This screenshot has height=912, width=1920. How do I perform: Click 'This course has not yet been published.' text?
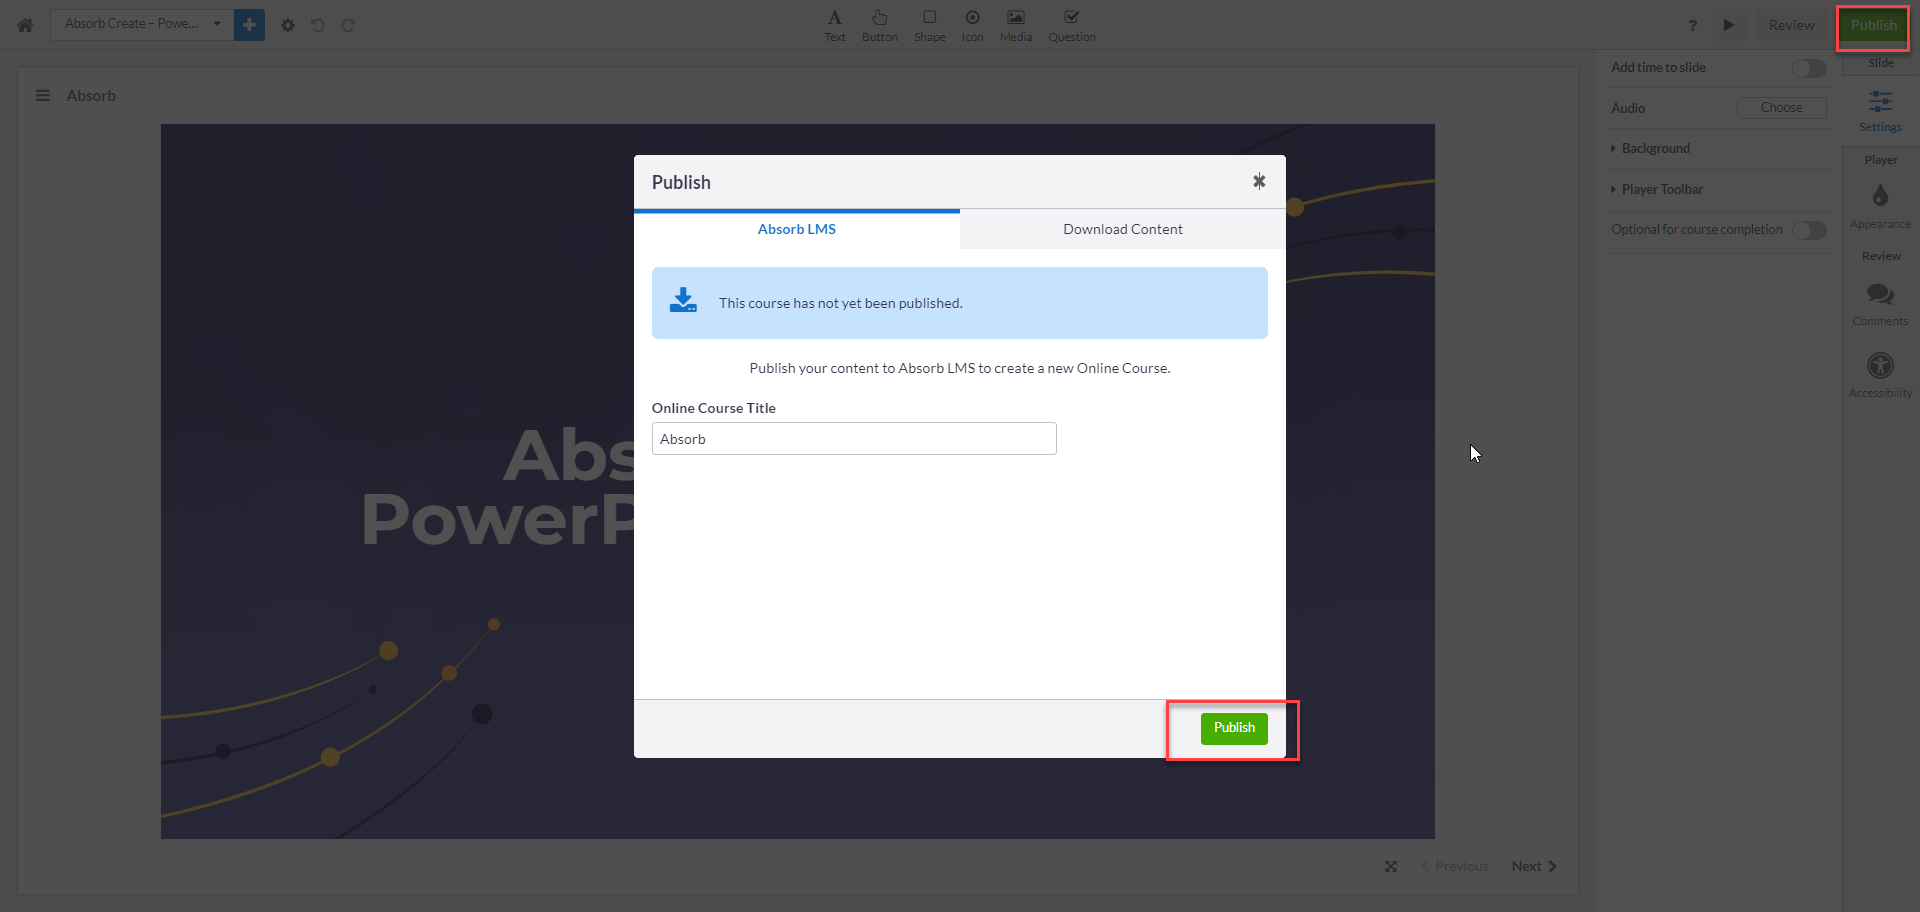tap(840, 303)
